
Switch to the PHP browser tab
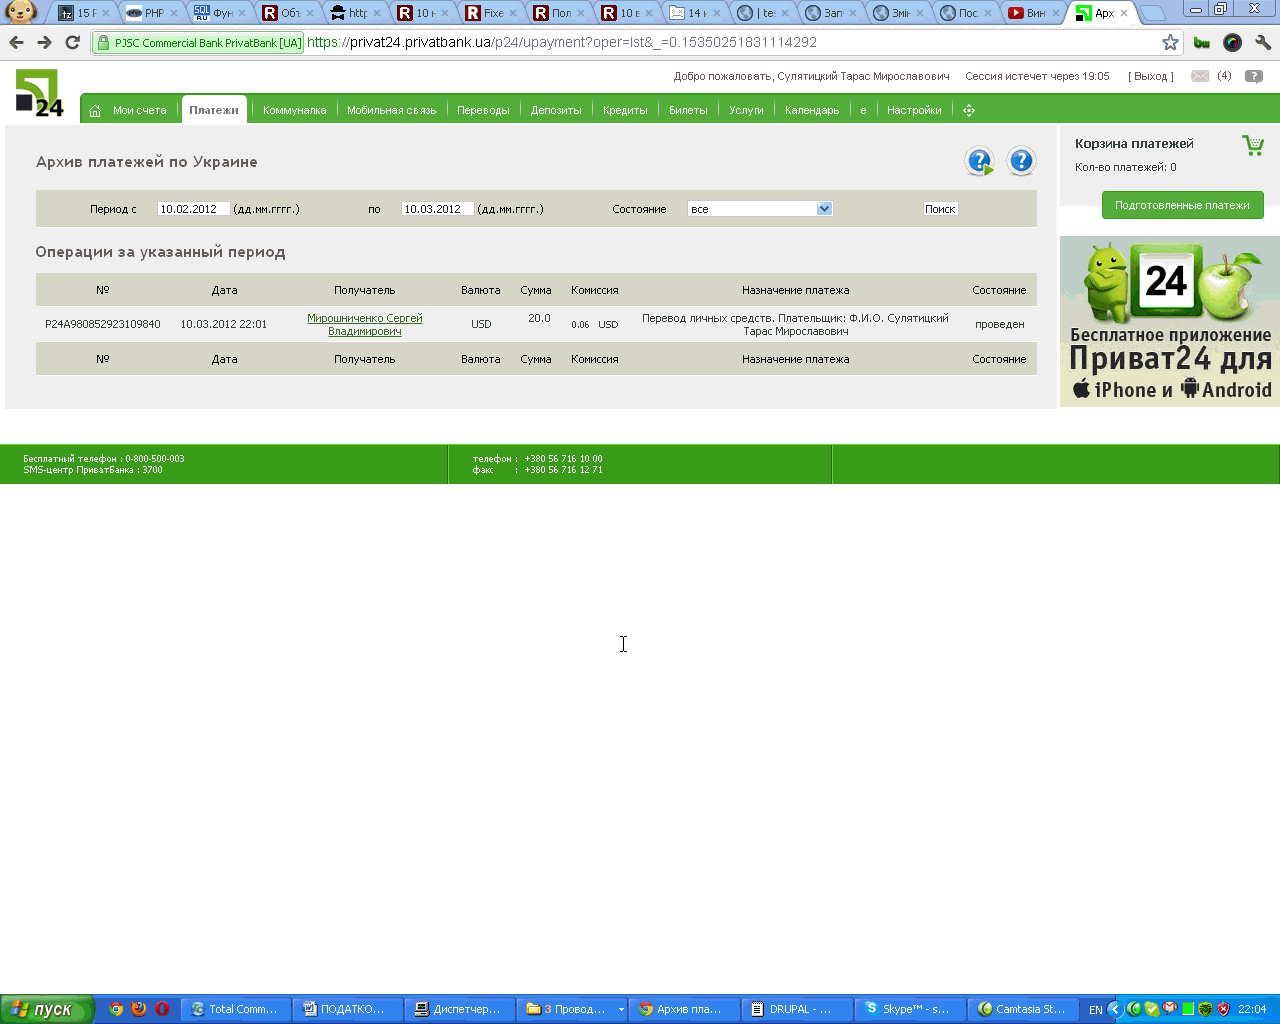click(151, 13)
